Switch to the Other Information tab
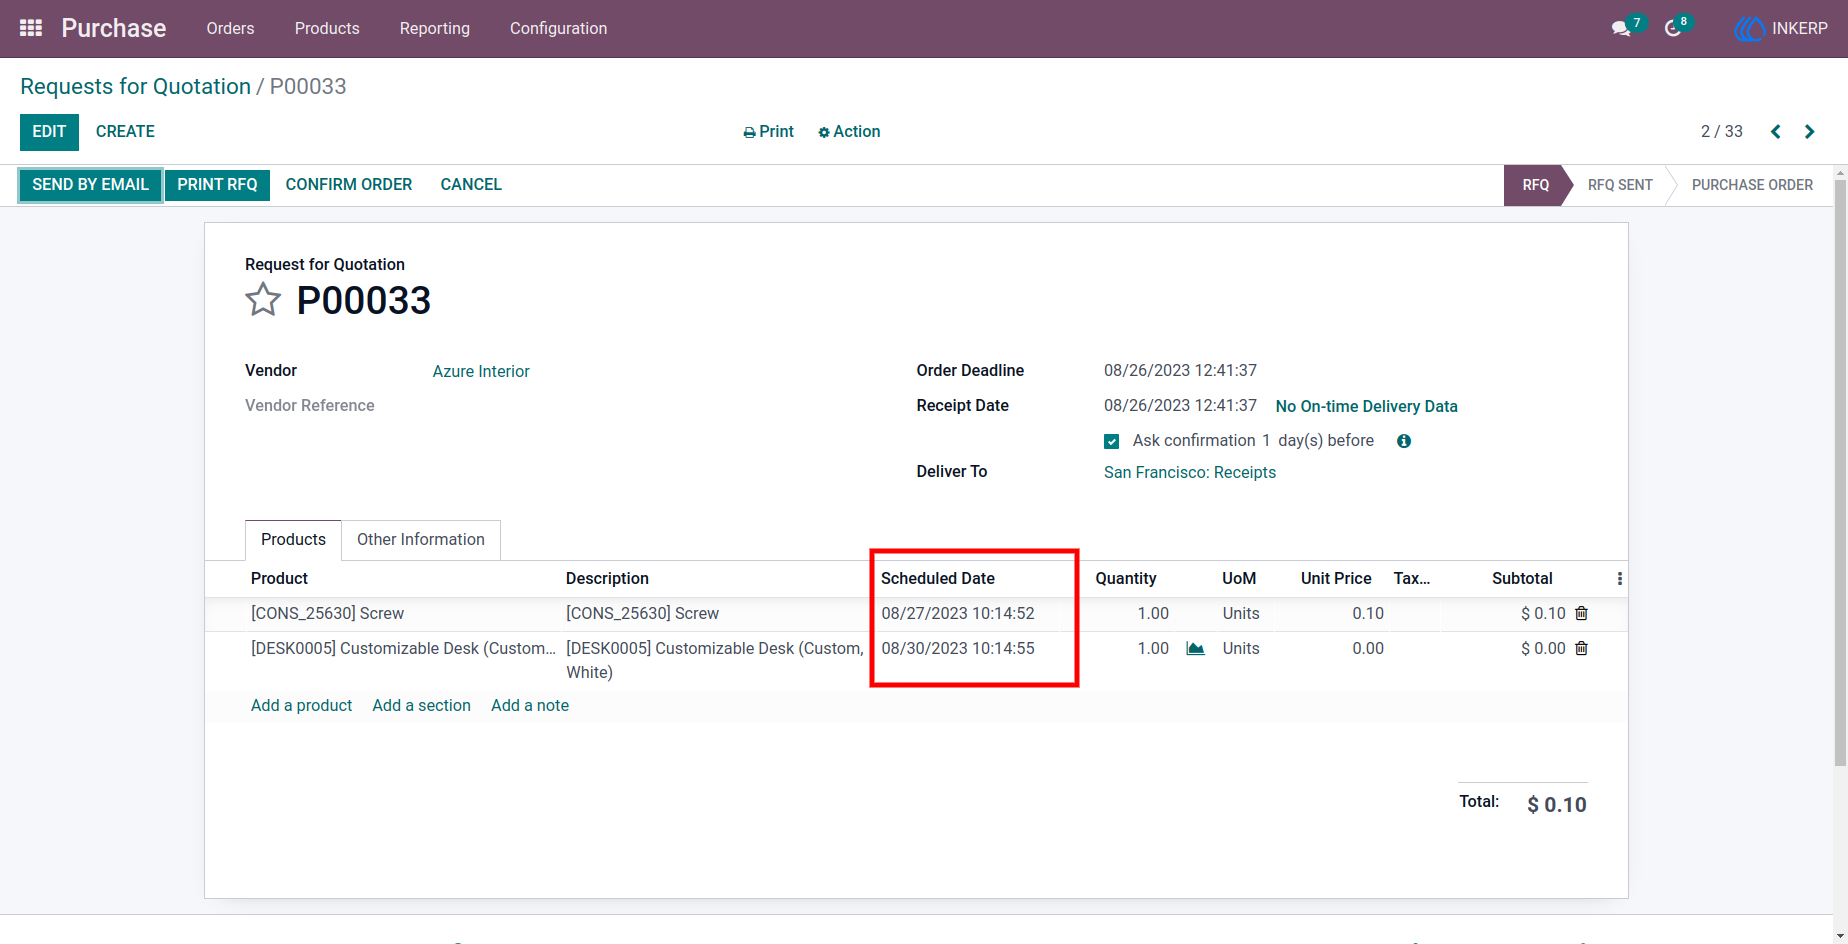This screenshot has width=1848, height=944. point(421,540)
